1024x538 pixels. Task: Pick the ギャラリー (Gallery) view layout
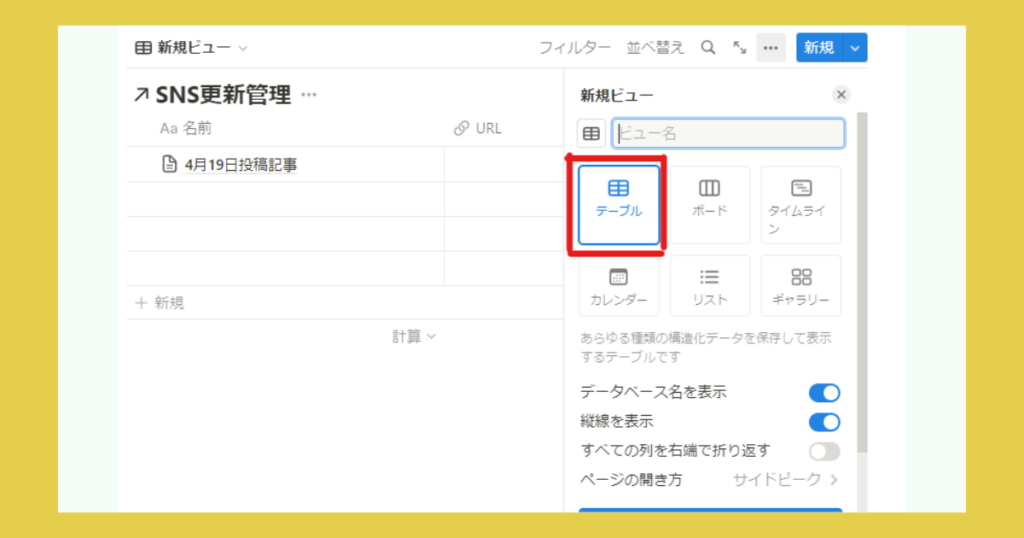800,286
